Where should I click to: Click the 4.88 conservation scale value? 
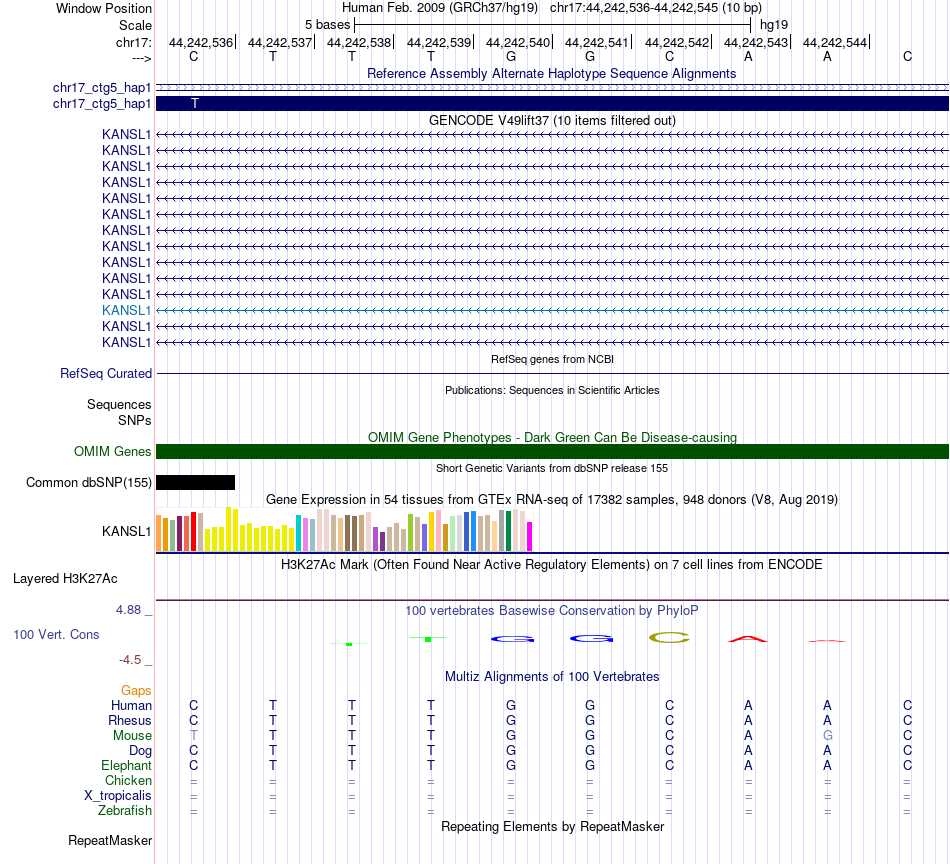(128, 610)
